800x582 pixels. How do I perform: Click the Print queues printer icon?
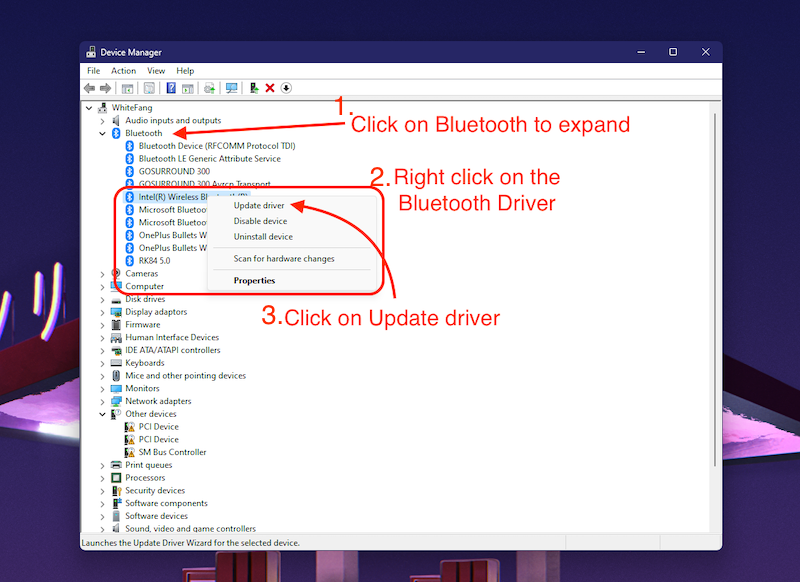tap(116, 465)
